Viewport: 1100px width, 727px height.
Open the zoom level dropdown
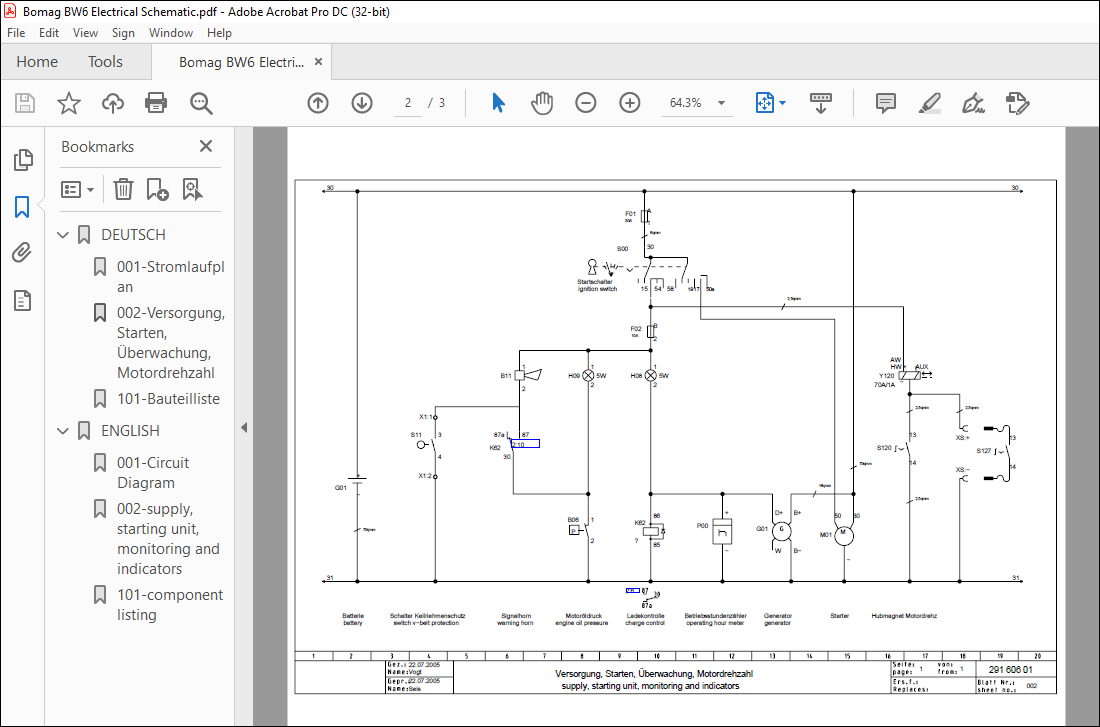tap(721, 103)
